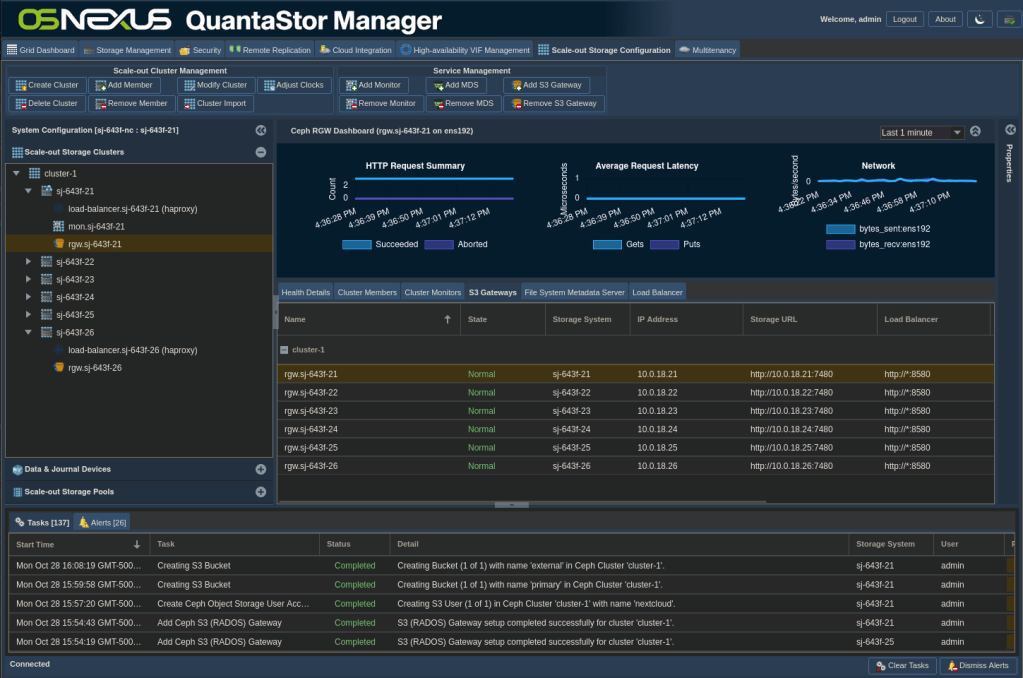Open the Alerts [26] tab

tap(103, 522)
